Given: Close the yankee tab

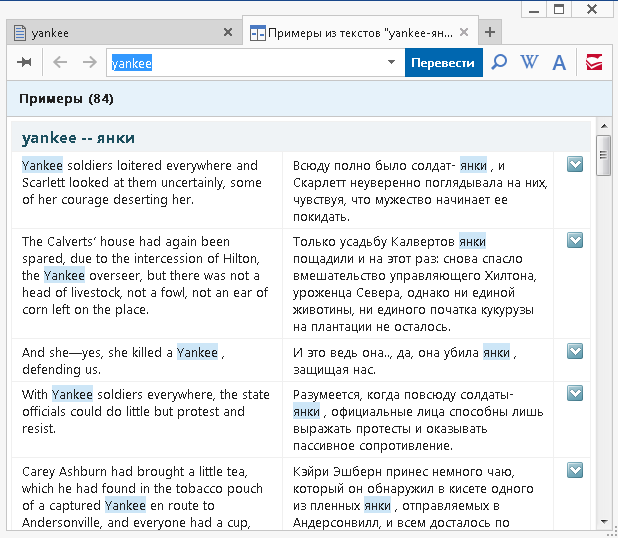Looking at the screenshot, I should [228, 32].
